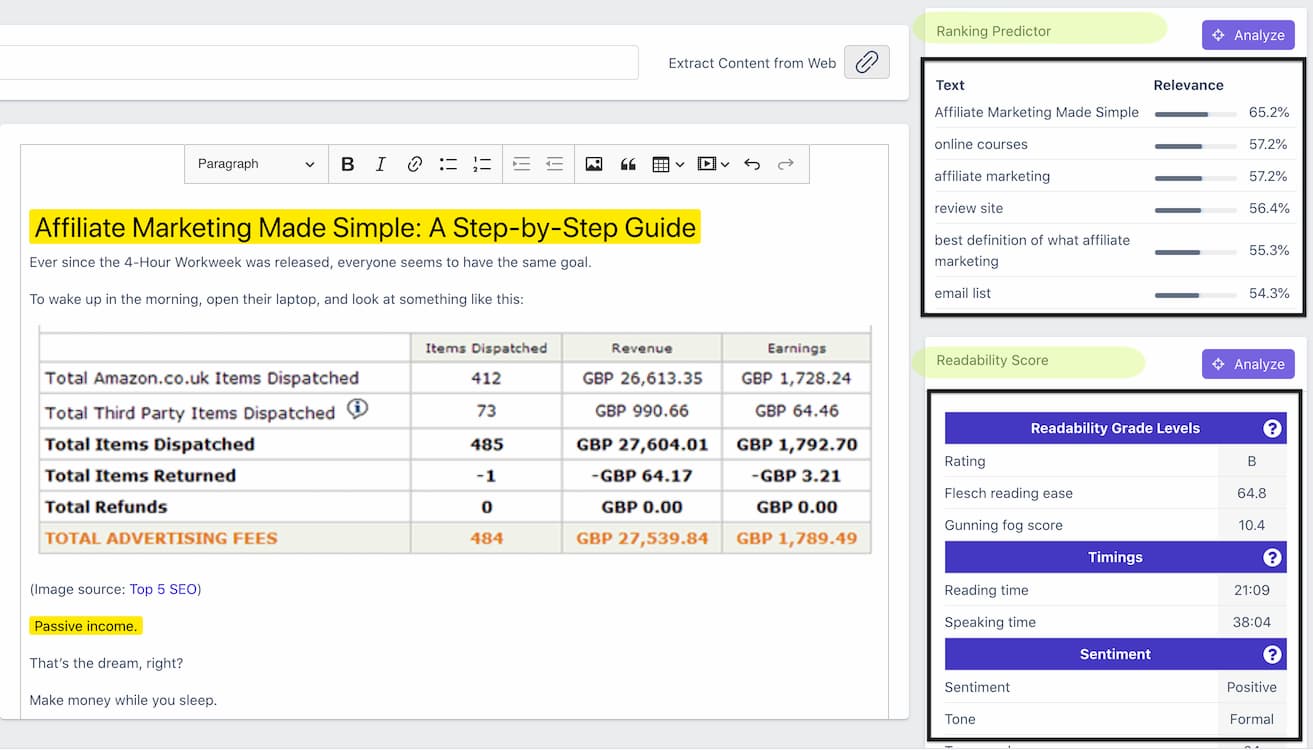
Task: Show help for the Timings section
Action: coord(1272,557)
